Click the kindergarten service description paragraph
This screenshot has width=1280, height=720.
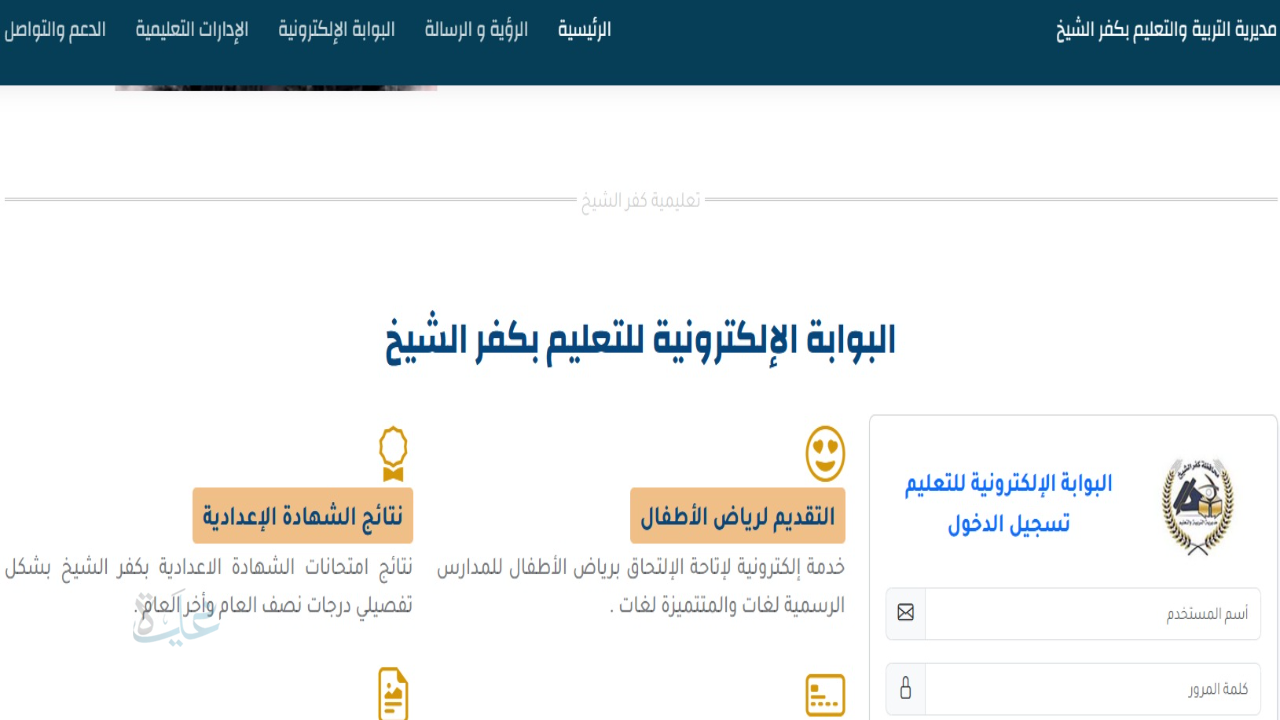[x=641, y=586]
